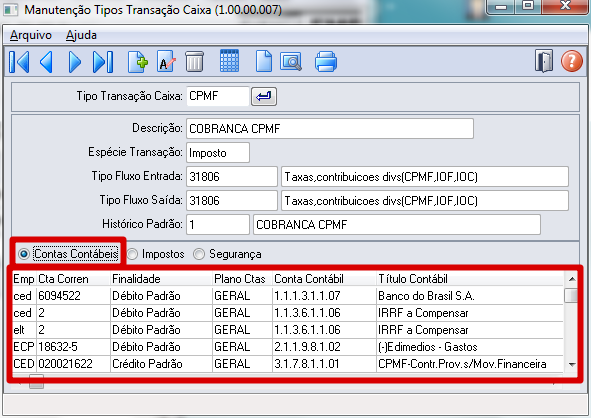Click Histórico Padrão description COBRANCA CPMF field
The height and width of the screenshot is (418, 591).
pyautogui.click(x=397, y=225)
